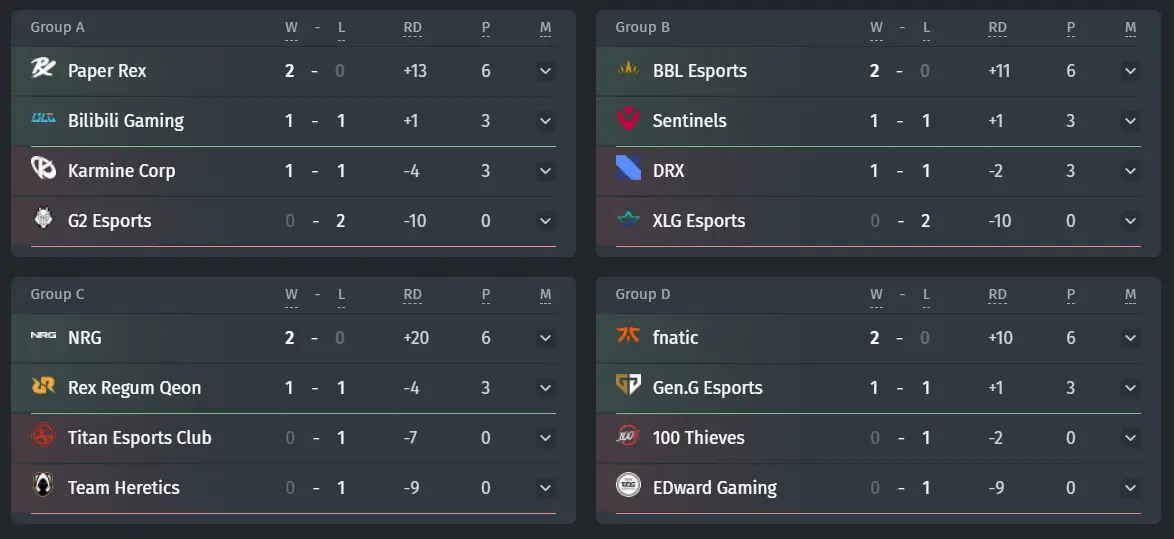Click the Bilibili Gaming logo icon

tap(43, 118)
